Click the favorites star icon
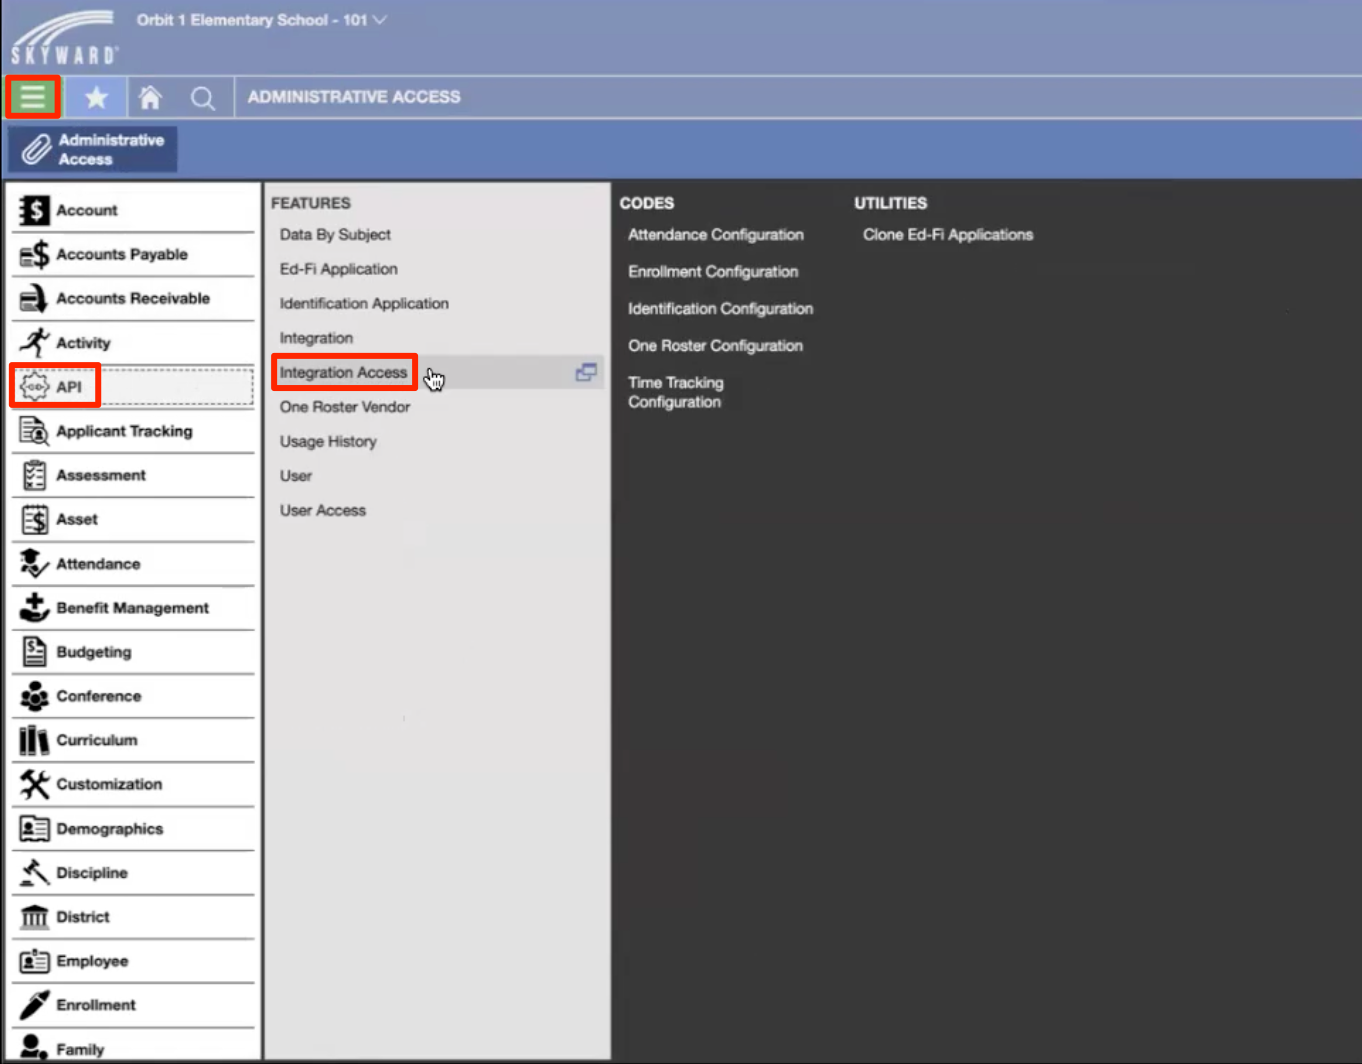Viewport: 1362px width, 1064px height. click(96, 97)
